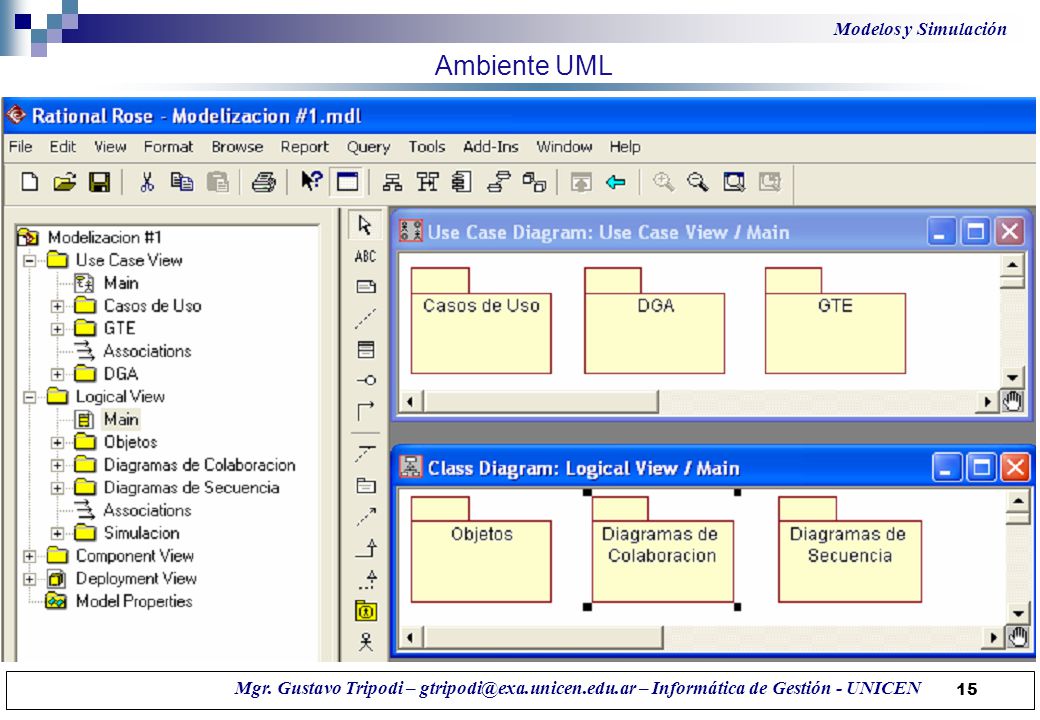Image resolution: width=1040 pixels, height=720 pixels.
Task: Open the File menu
Action: click(21, 147)
